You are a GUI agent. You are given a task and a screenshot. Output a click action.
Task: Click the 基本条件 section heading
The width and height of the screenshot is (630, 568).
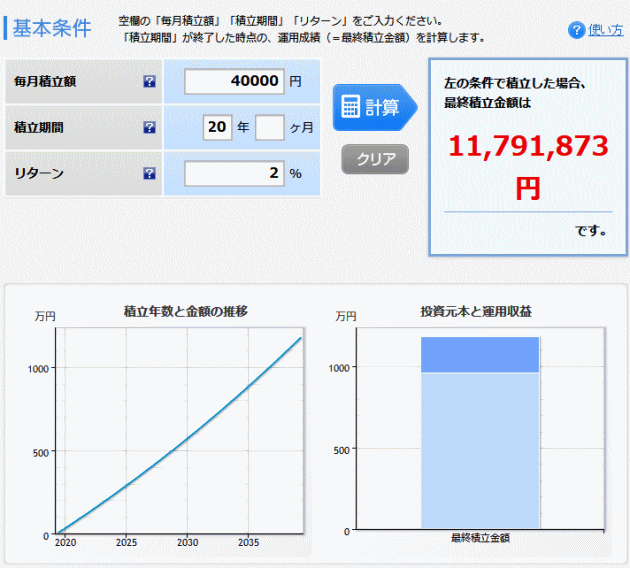tap(52, 28)
